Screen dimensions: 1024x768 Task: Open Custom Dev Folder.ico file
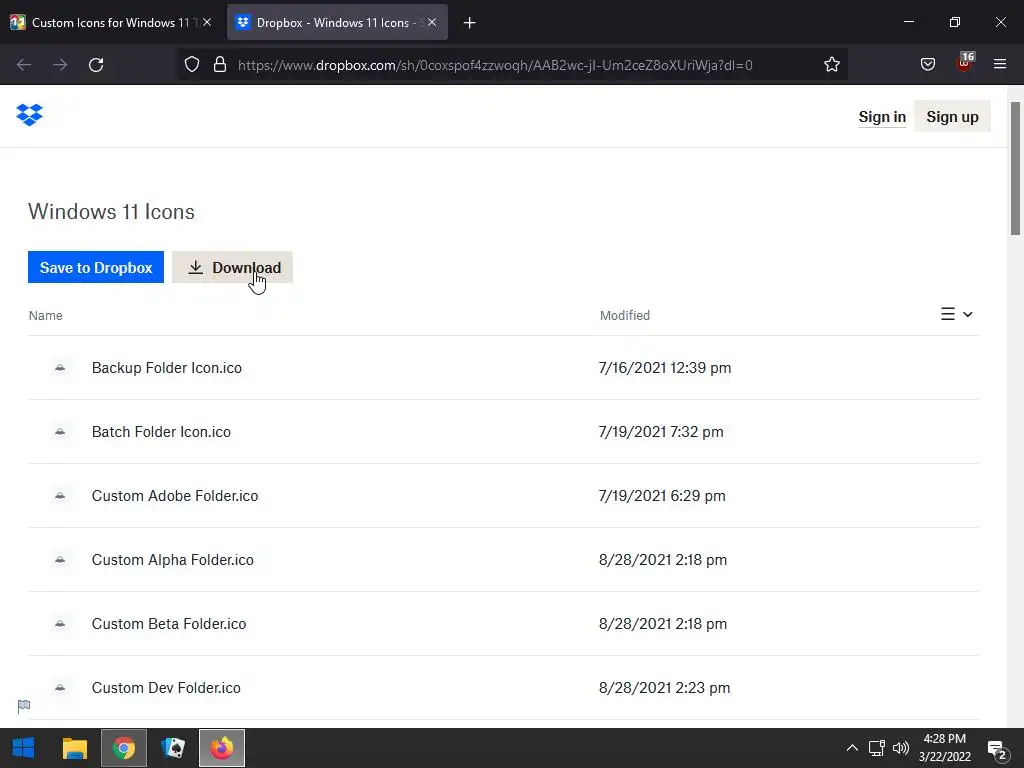(166, 688)
